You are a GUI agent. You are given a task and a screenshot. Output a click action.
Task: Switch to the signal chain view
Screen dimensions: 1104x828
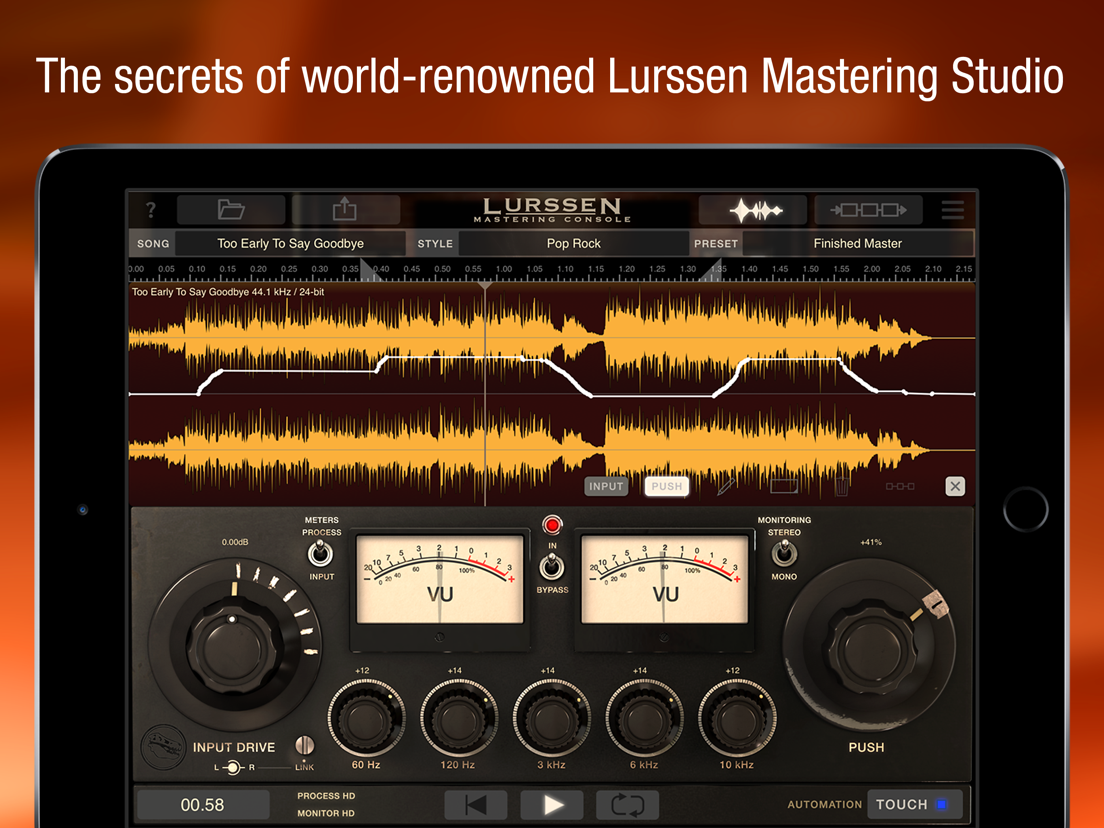pyautogui.click(x=868, y=210)
